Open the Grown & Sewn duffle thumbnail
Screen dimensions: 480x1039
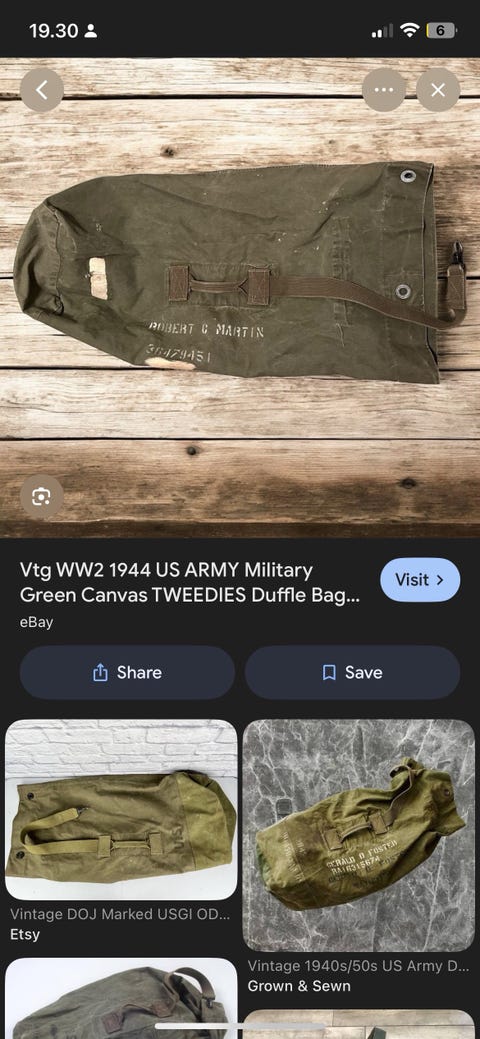click(x=359, y=836)
